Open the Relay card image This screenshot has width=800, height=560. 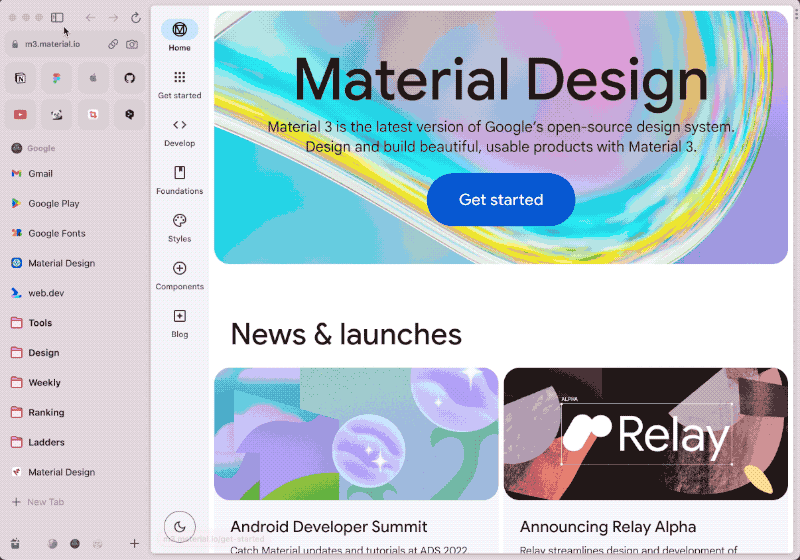646,434
